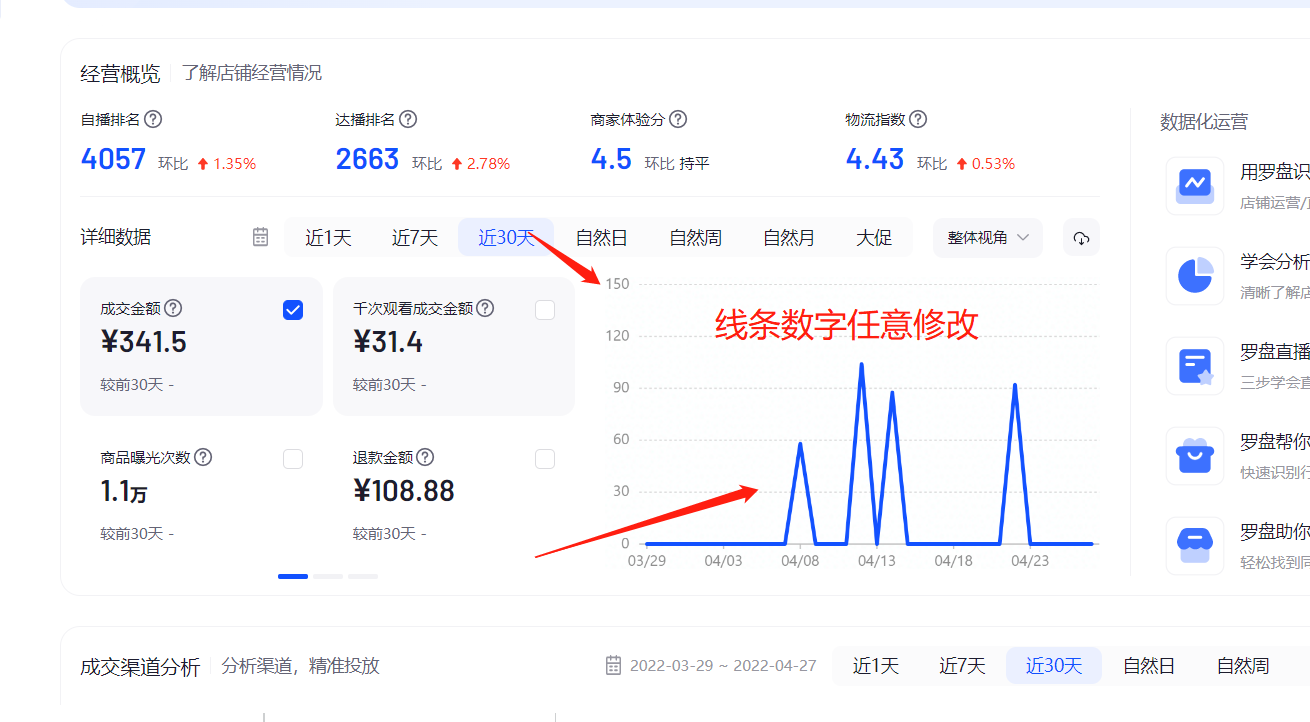This screenshot has width=1310, height=722.
Task: Switch to the 自然月 tab
Action: point(789,238)
